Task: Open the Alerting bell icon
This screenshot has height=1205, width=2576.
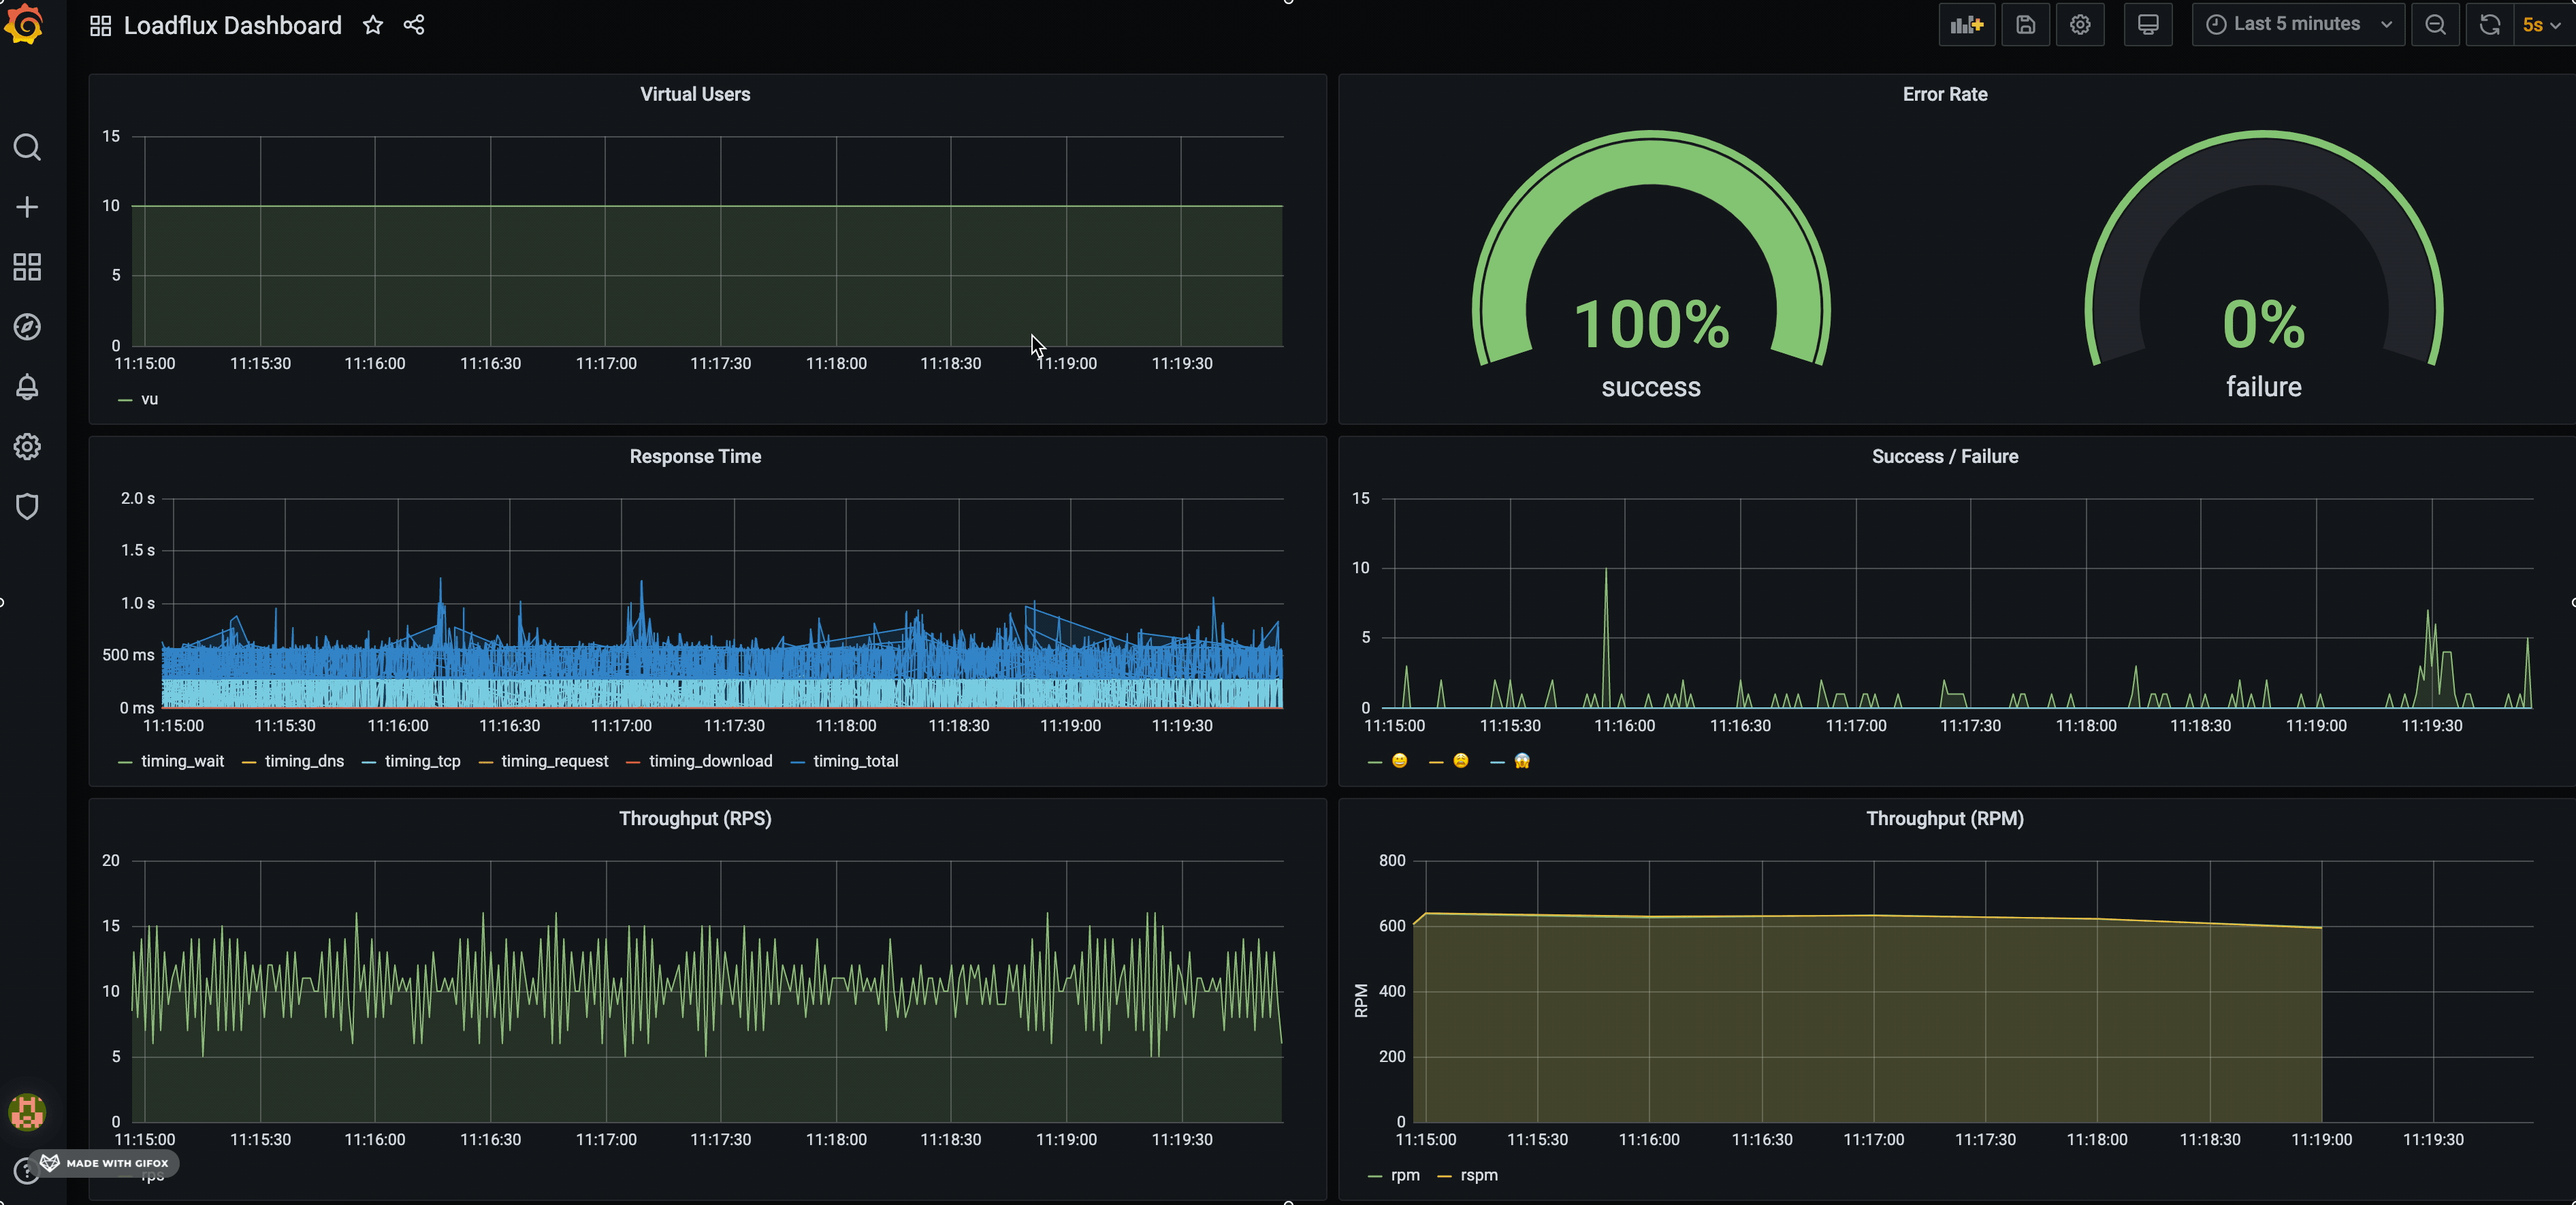Action: (x=27, y=387)
